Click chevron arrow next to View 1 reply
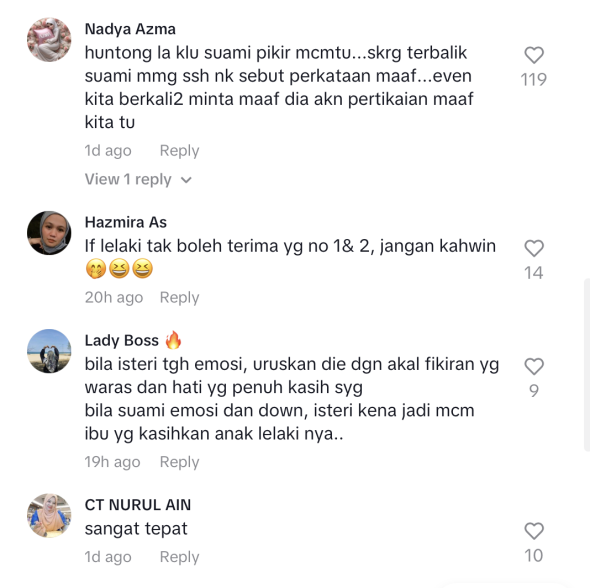590x588 pixels. tap(186, 180)
